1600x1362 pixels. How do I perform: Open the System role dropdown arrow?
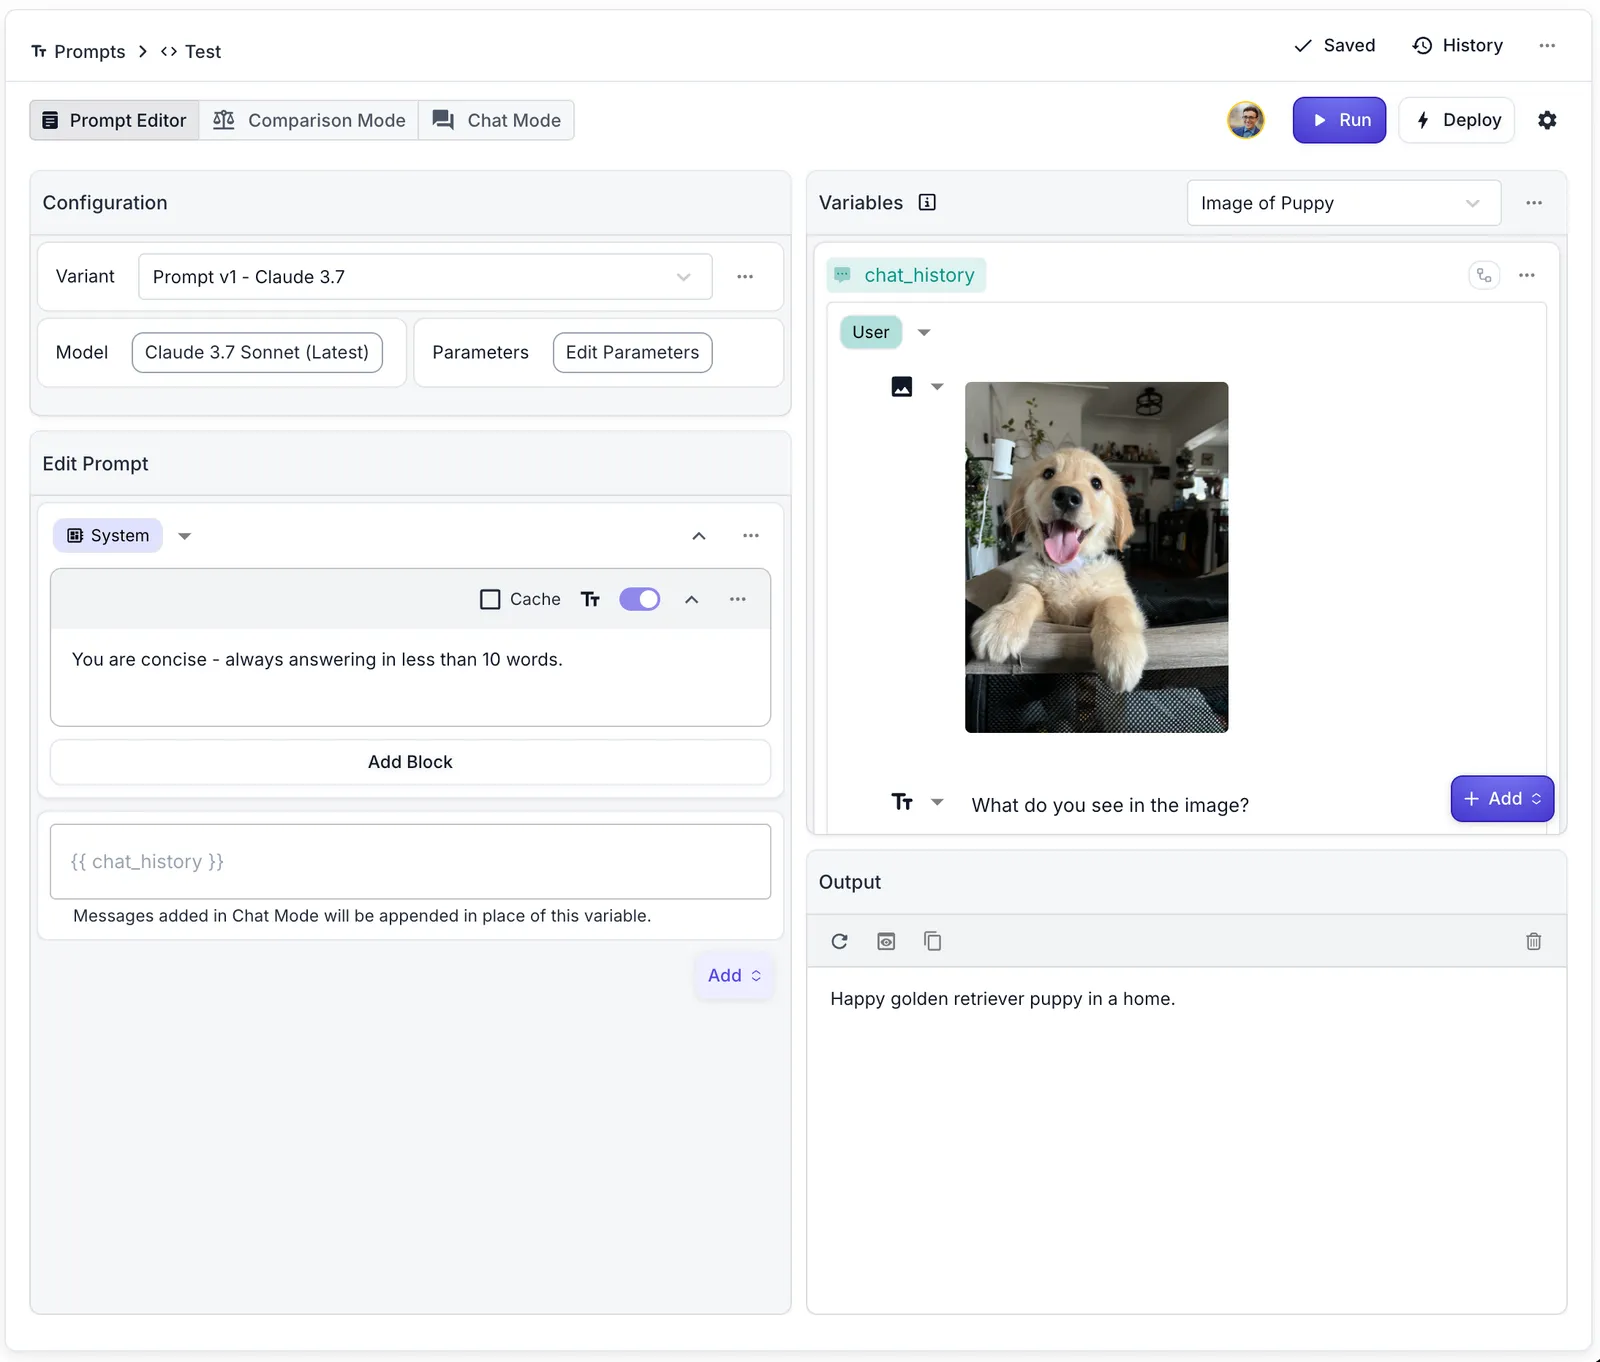[x=184, y=536]
